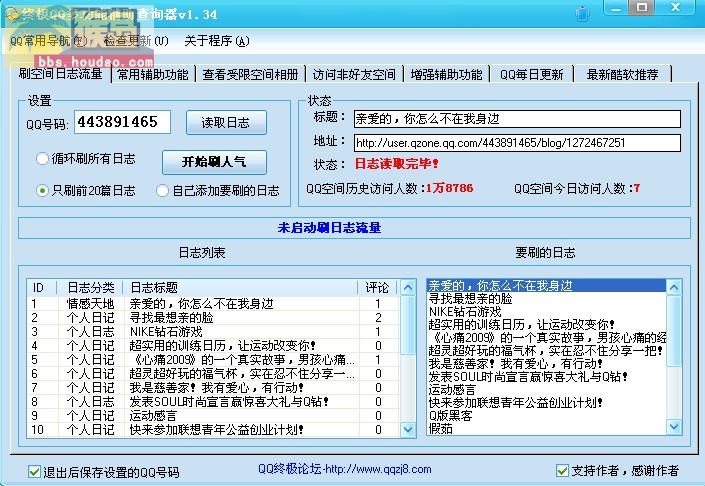
Task: Open QQ常用导航 menu
Action: point(49,41)
